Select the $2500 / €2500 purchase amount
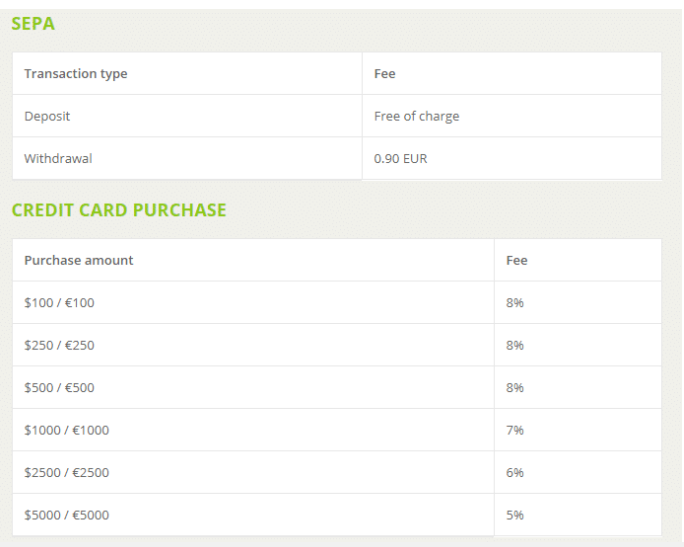 point(66,472)
